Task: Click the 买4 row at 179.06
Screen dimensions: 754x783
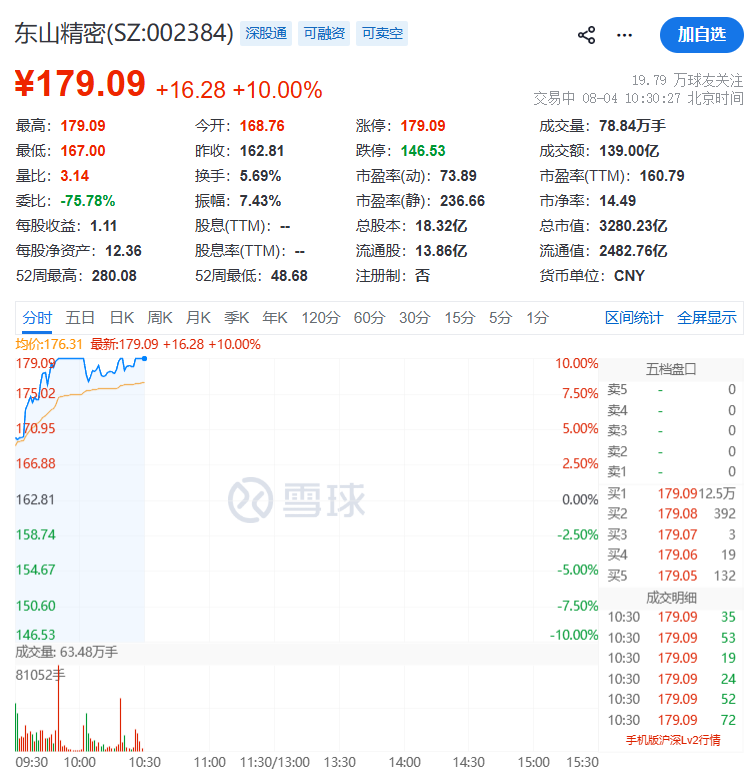Action: (671, 555)
